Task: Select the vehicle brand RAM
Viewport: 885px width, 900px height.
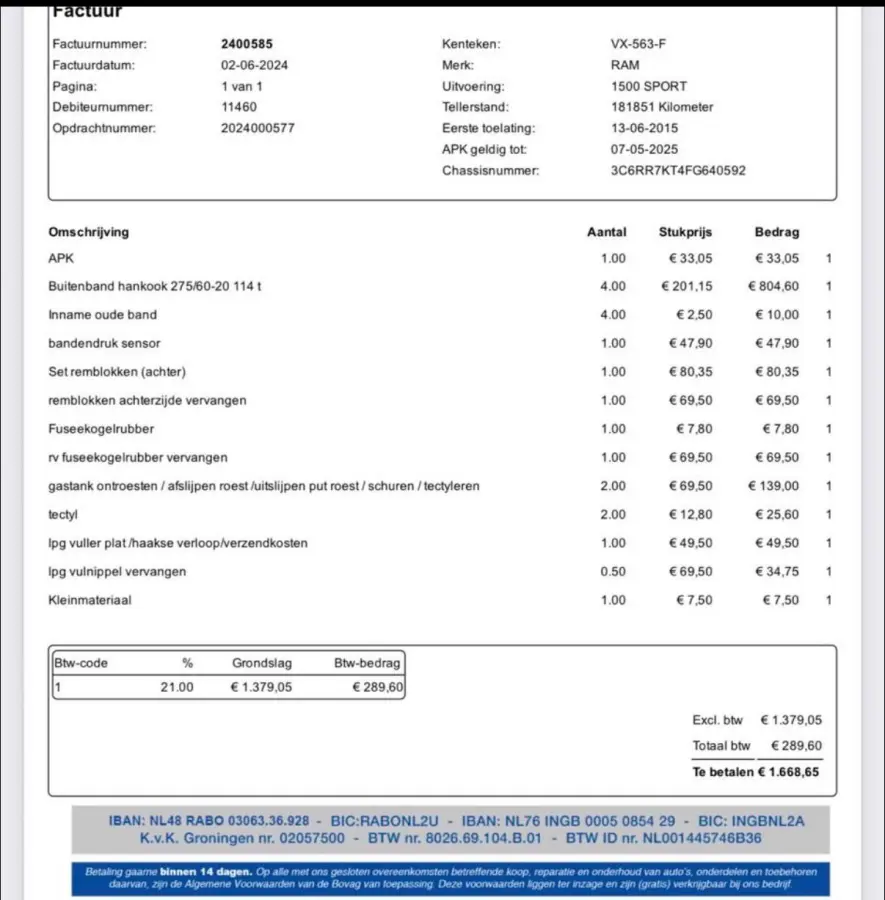Action: pos(625,65)
